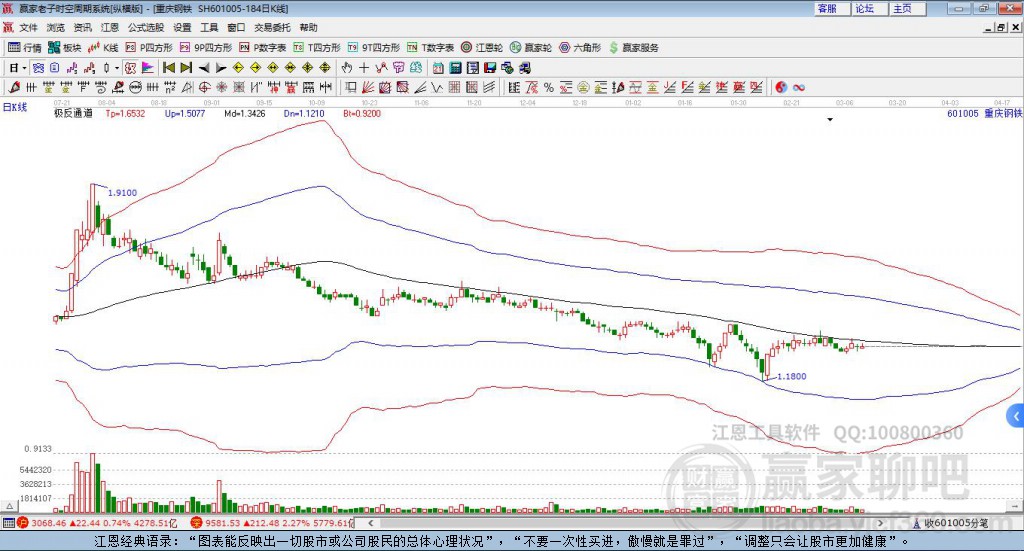Open the 行情 quotes view
Image resolution: width=1024 pixels, height=551 pixels.
pos(25,48)
